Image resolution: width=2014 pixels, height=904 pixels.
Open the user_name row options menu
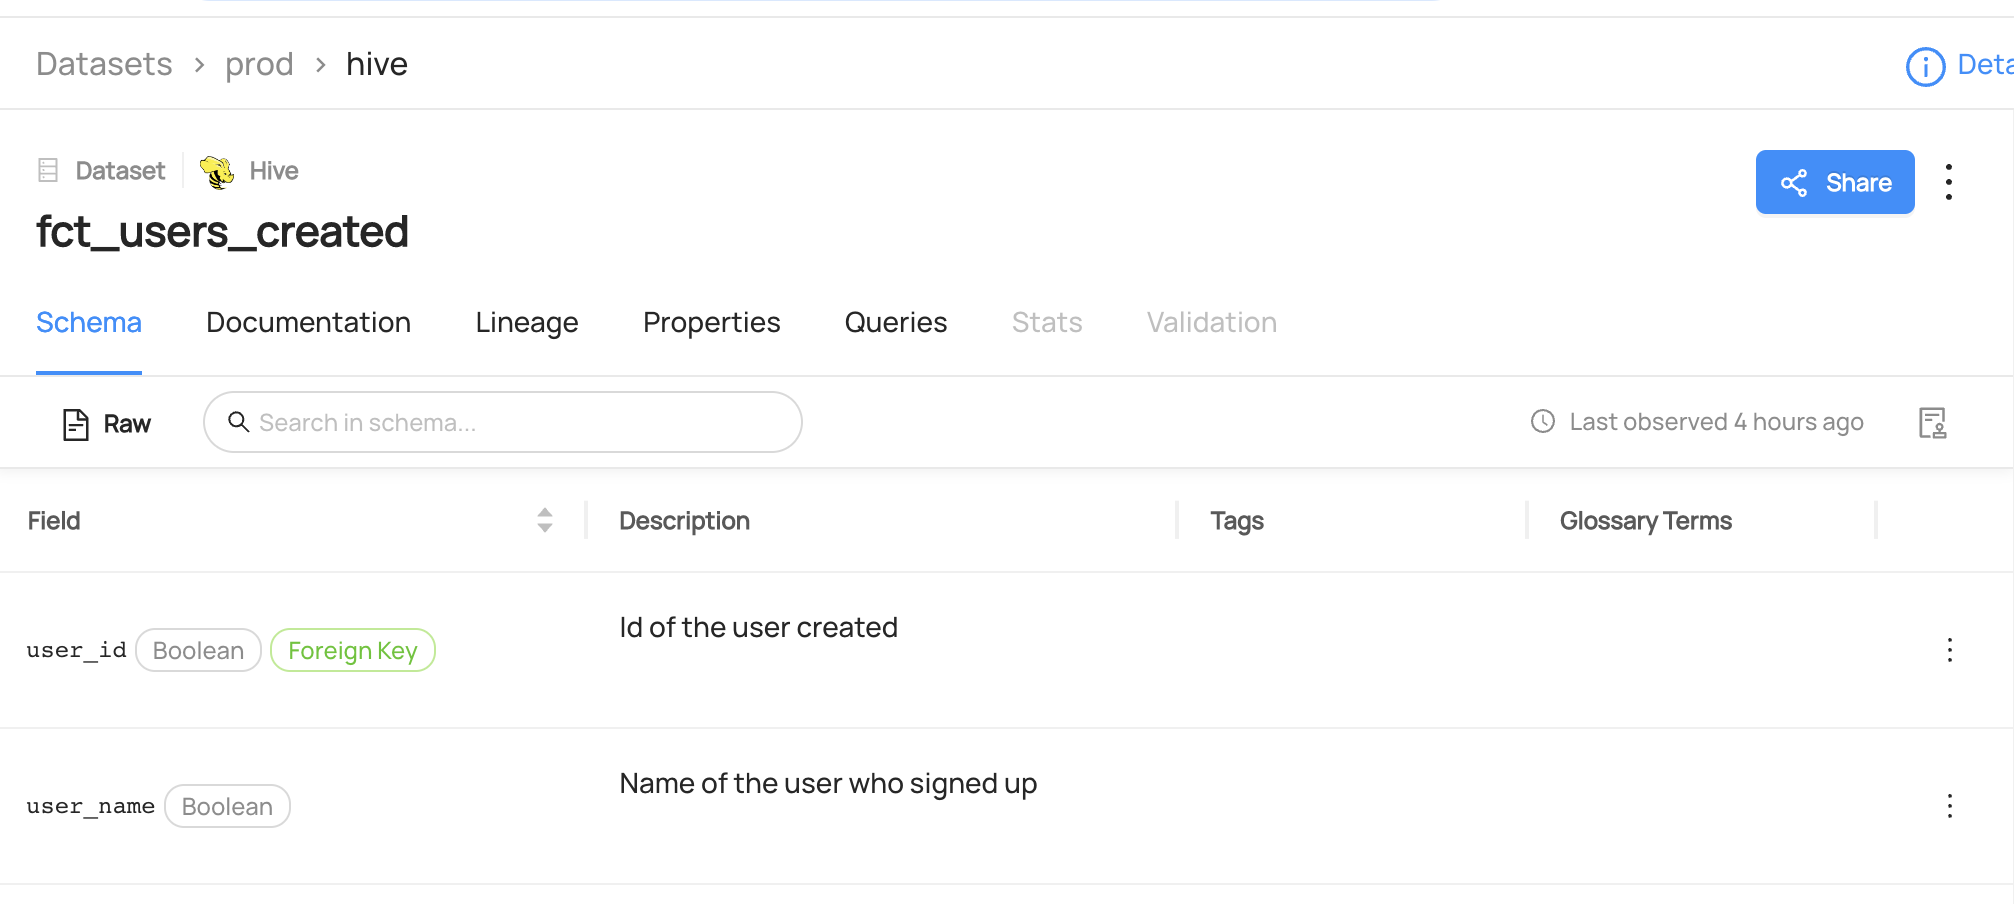pyautogui.click(x=1949, y=806)
